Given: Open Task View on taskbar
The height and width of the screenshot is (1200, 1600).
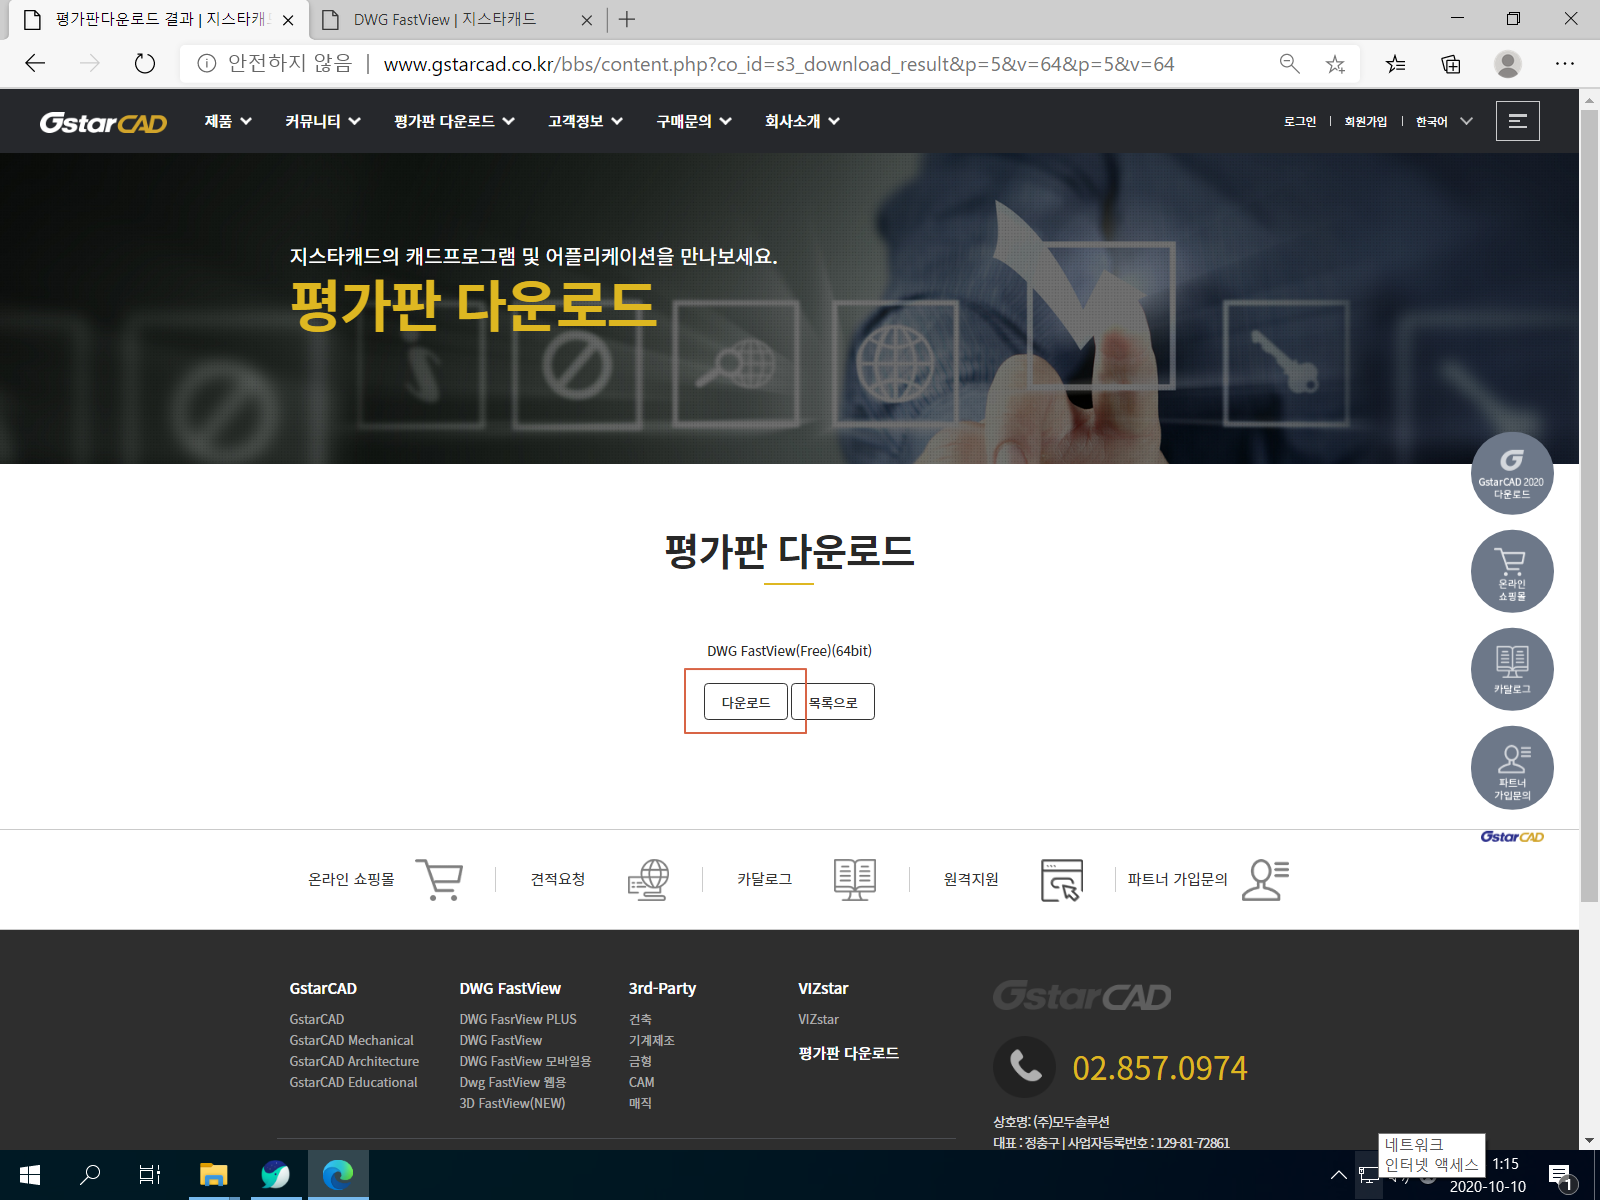Looking at the screenshot, I should [150, 1175].
